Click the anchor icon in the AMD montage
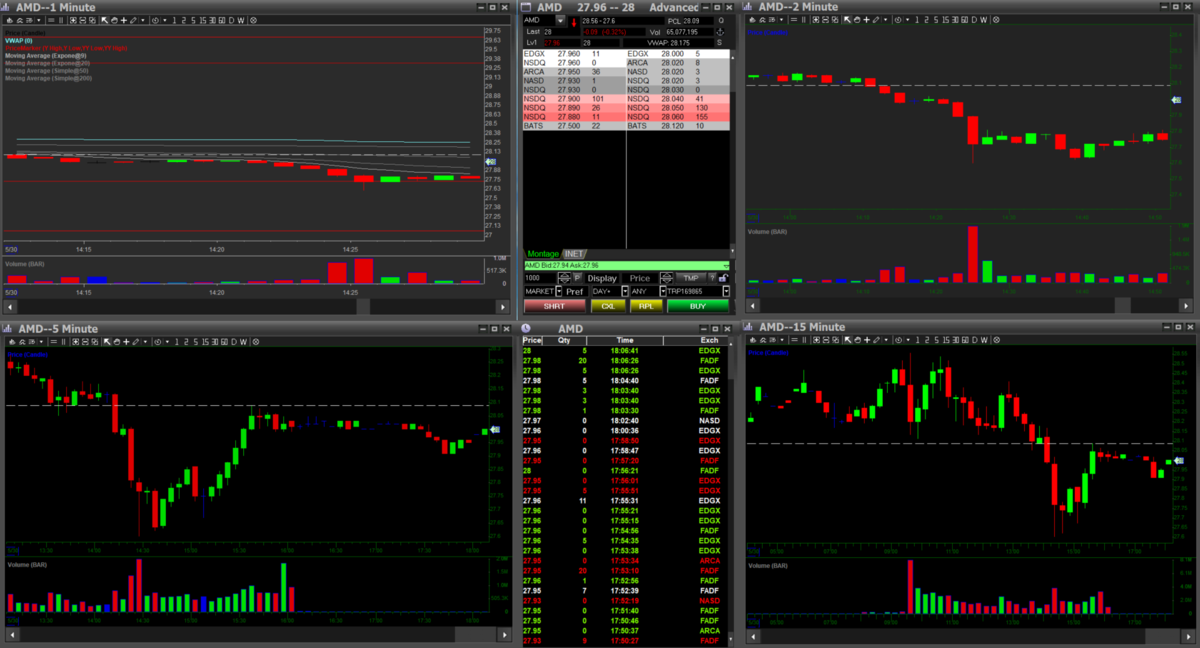The width and height of the screenshot is (1200, 648). (720, 32)
